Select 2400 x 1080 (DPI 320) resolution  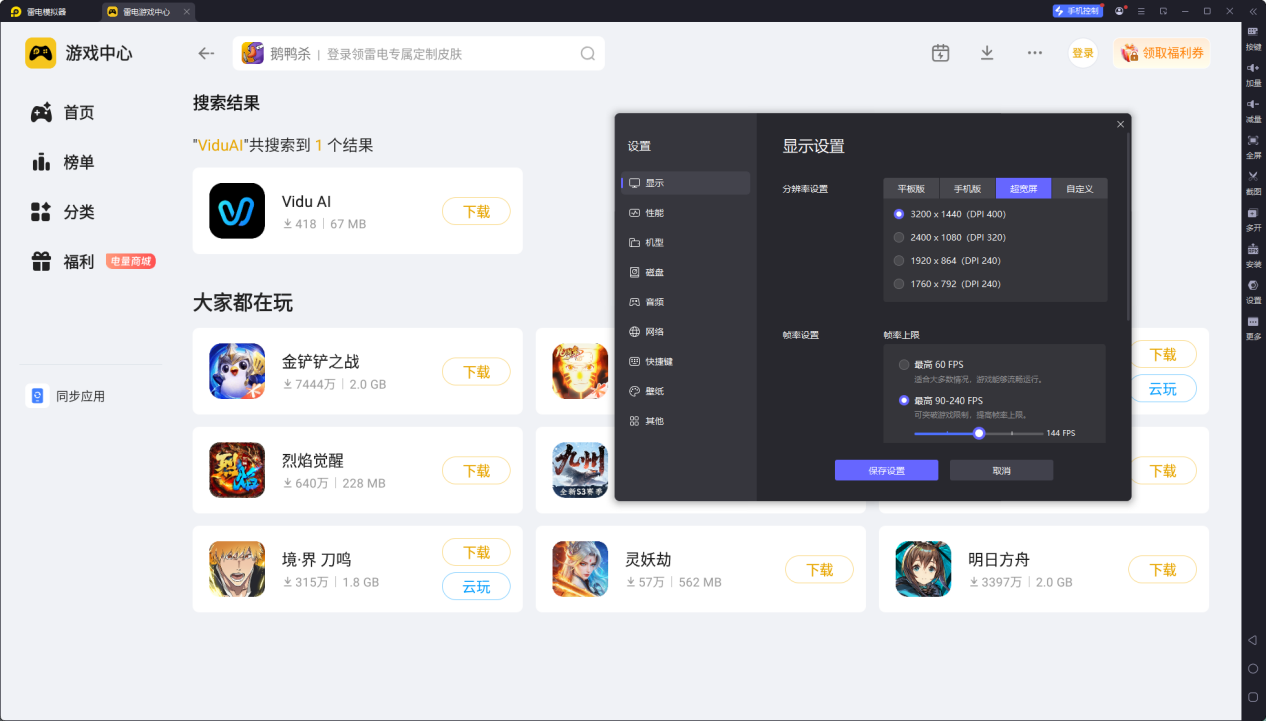click(950, 237)
